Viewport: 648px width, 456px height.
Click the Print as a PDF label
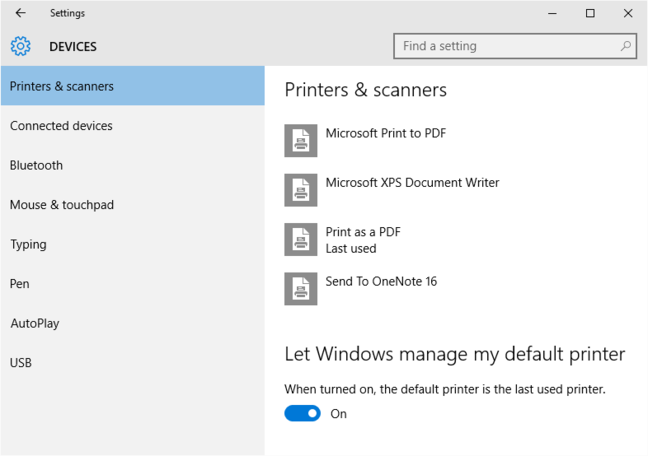click(363, 232)
